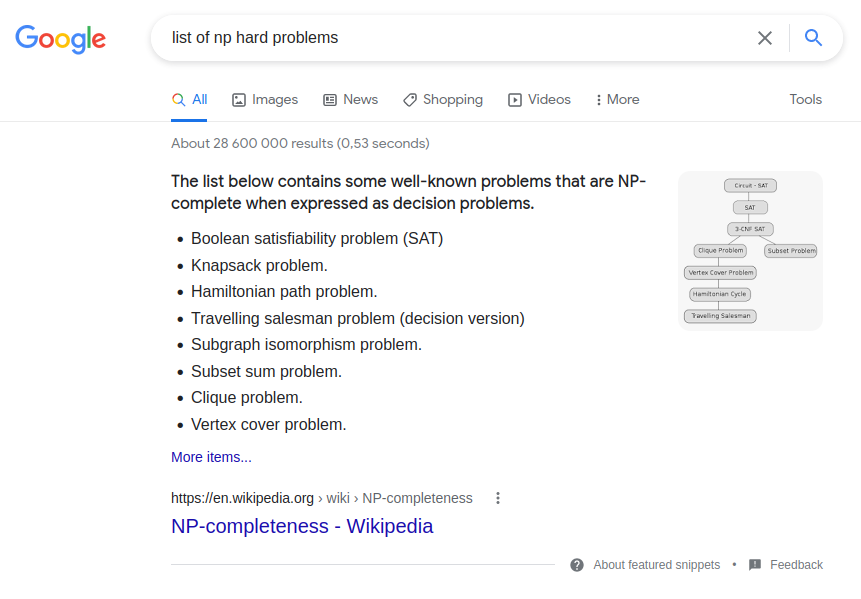This screenshot has width=861, height=599.
Task: Open the three-dot menu beside Wikipedia URL
Action: [x=497, y=498]
